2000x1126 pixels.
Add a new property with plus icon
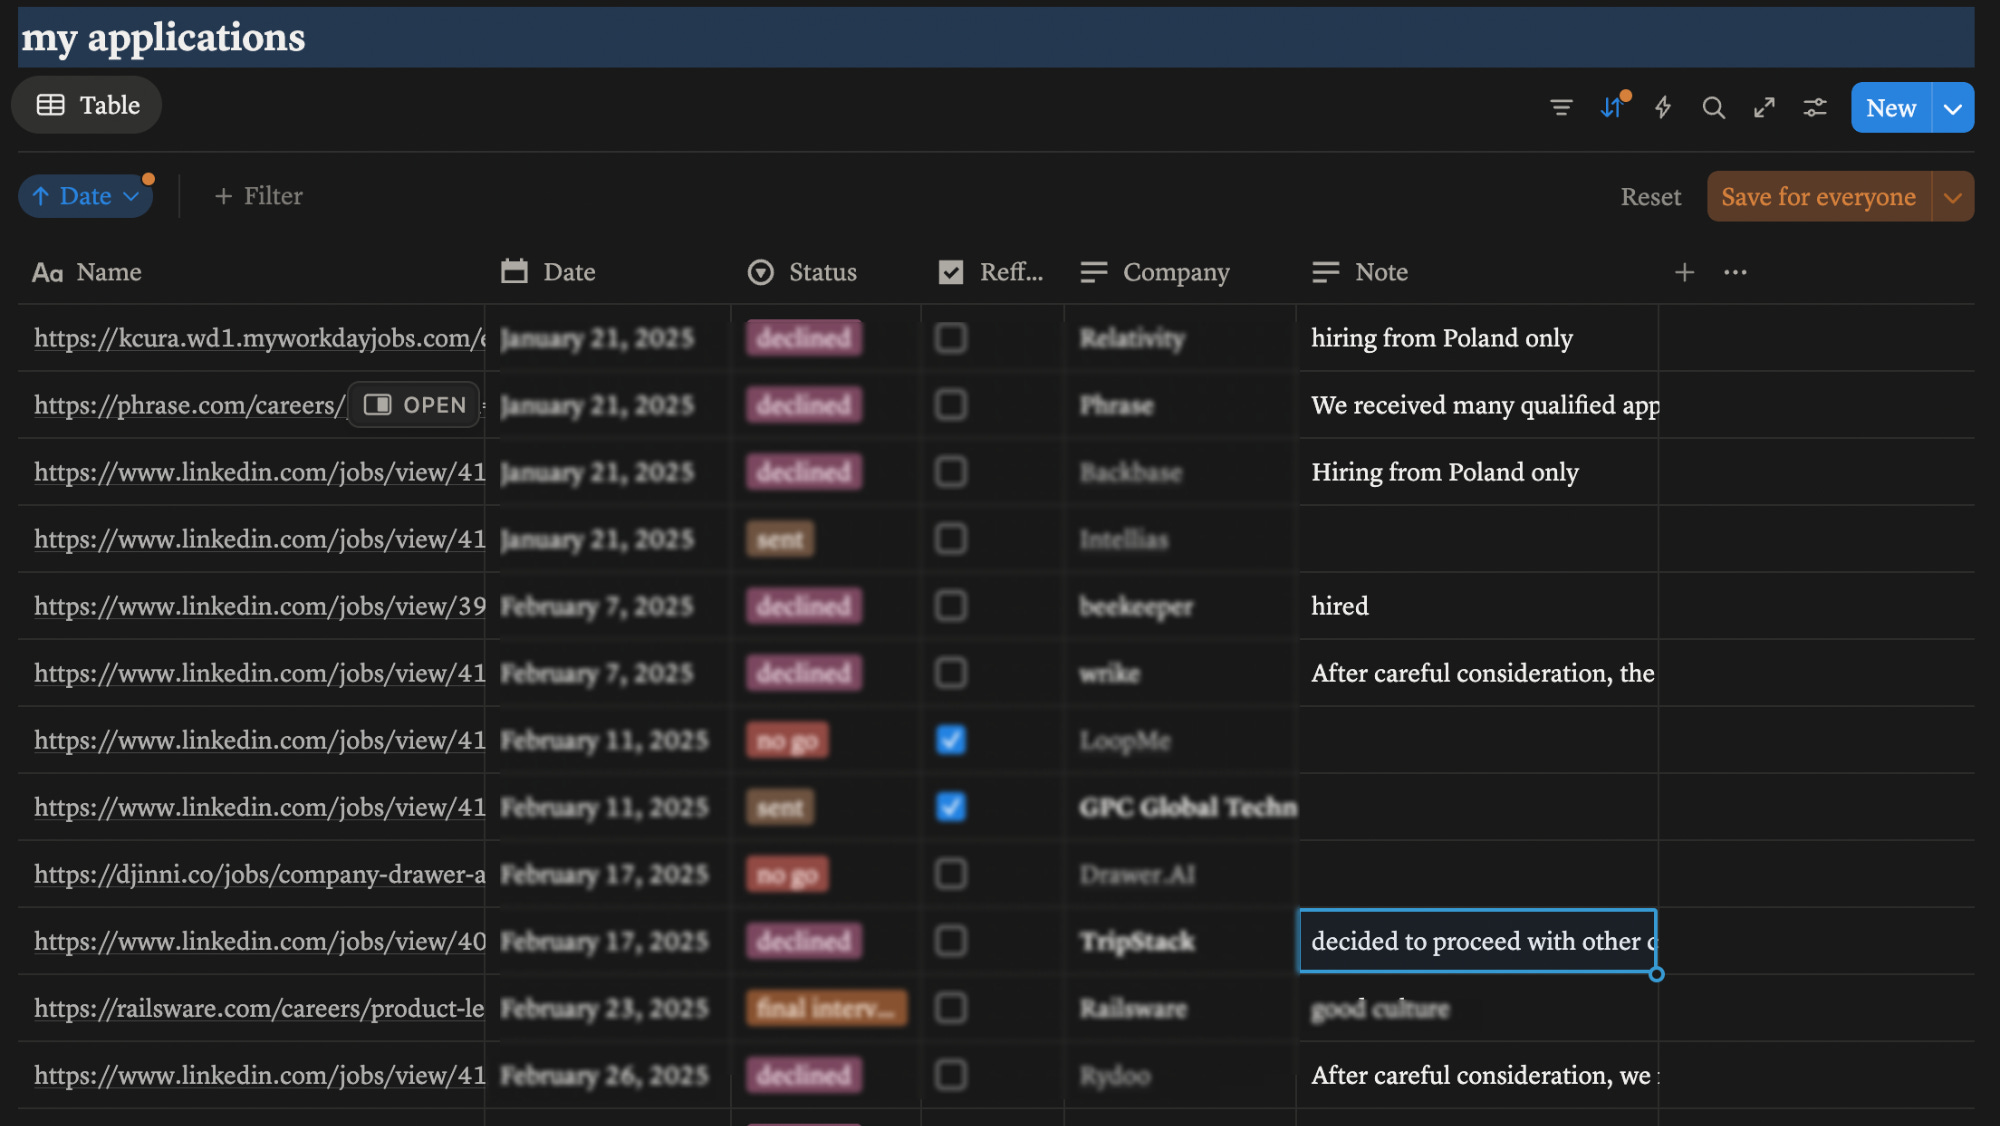[x=1684, y=272]
